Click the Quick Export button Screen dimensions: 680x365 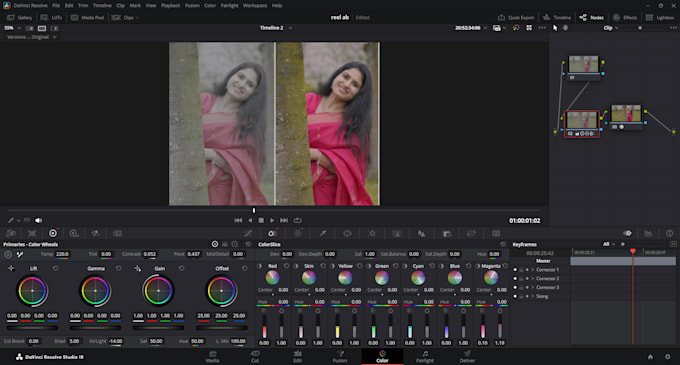coord(516,17)
